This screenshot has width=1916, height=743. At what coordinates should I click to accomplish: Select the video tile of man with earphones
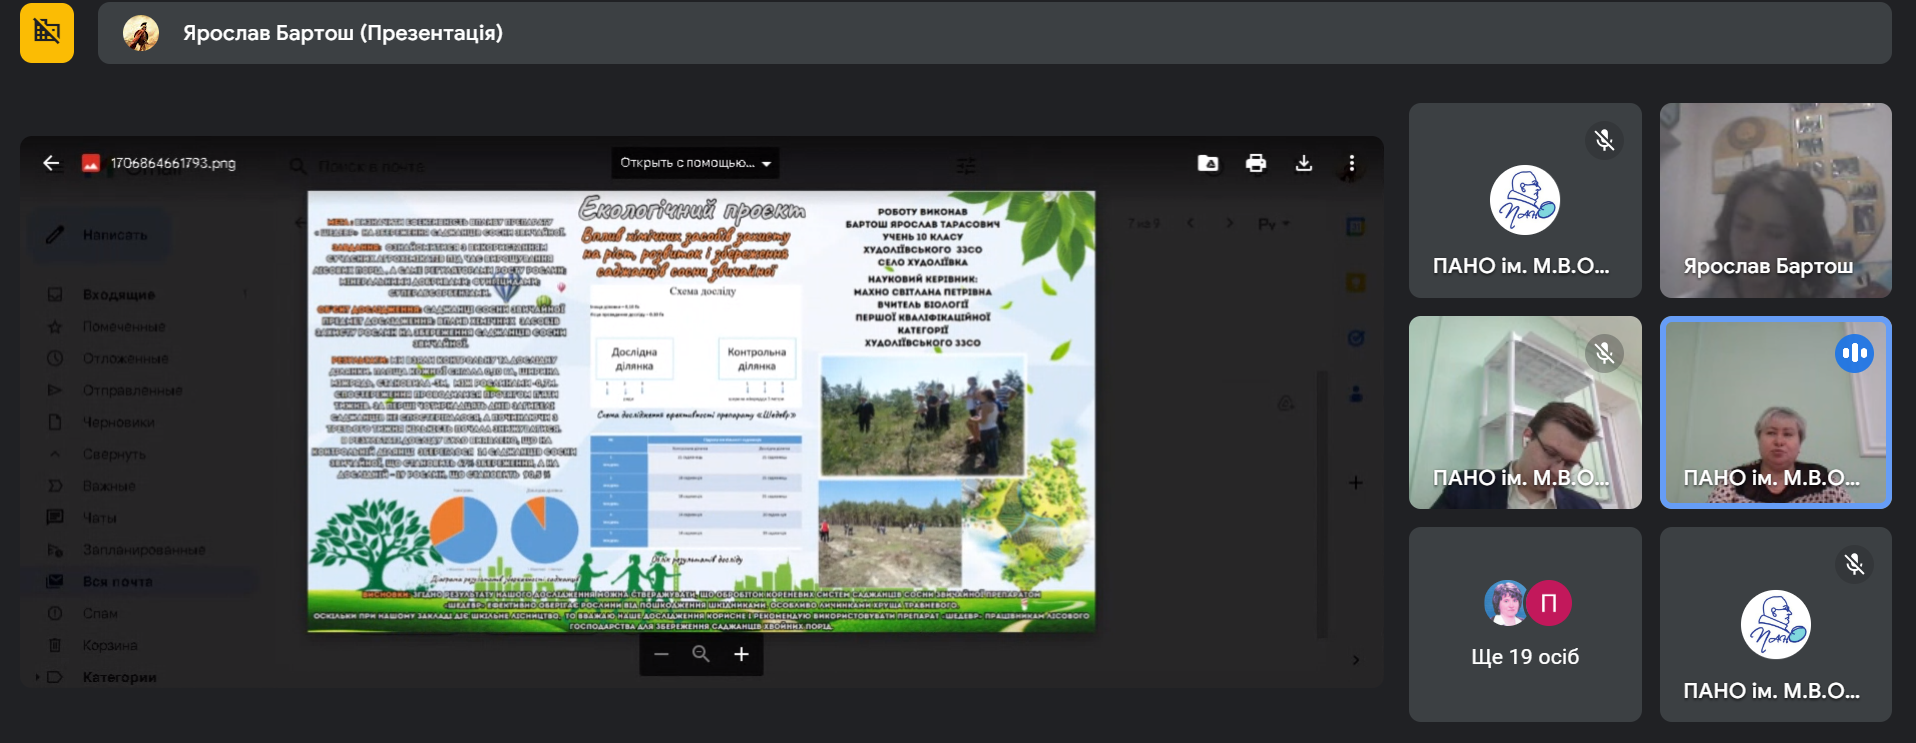[x=1525, y=412]
